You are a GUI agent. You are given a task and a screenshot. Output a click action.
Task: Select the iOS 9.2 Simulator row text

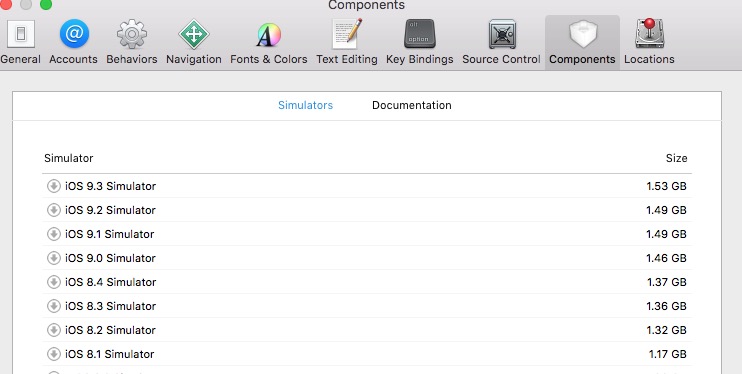click(x=110, y=210)
